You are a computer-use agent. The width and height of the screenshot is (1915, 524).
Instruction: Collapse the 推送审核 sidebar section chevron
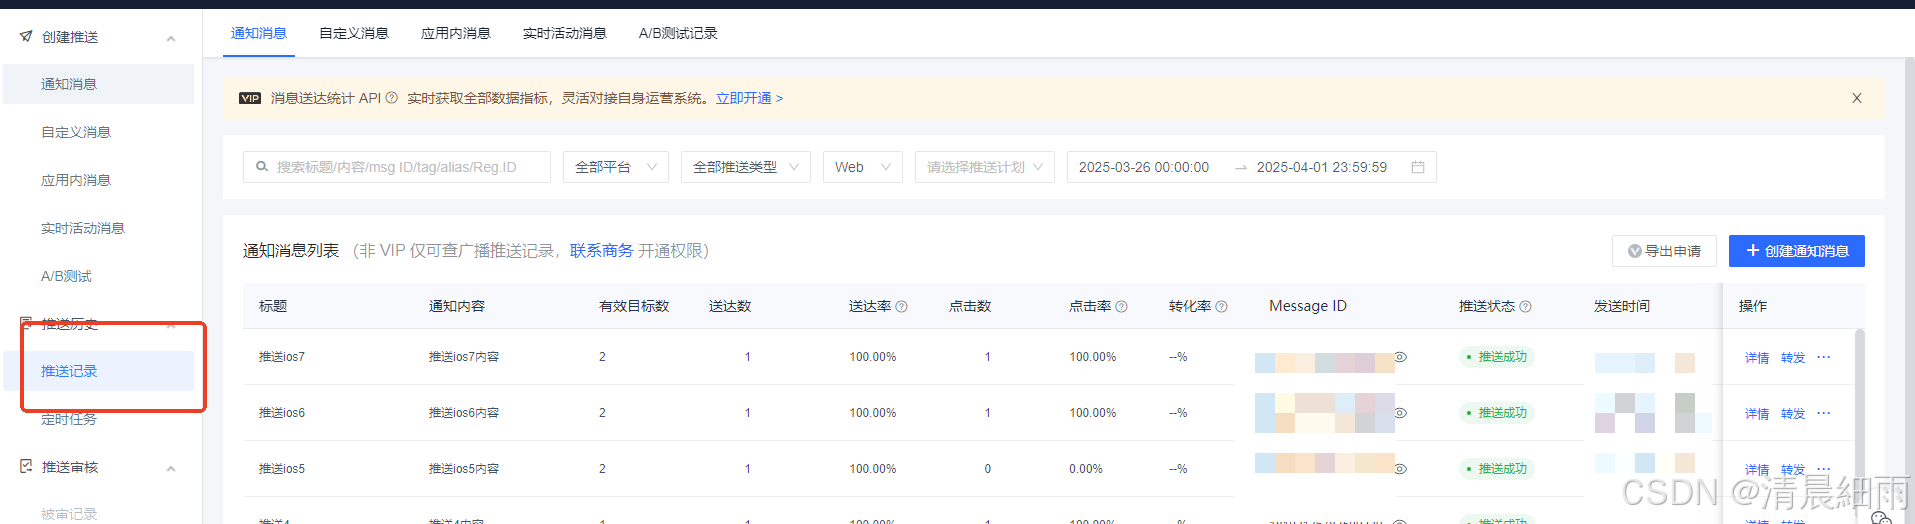pos(171,468)
